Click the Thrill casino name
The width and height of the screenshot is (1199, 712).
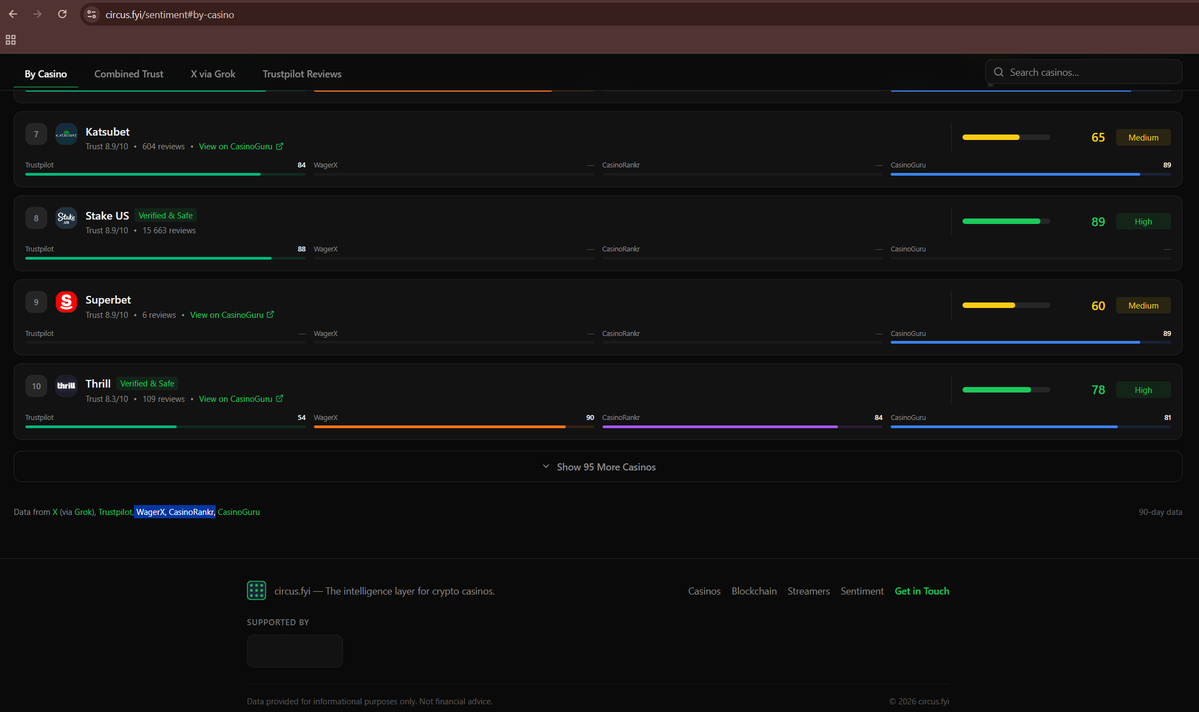pos(98,384)
